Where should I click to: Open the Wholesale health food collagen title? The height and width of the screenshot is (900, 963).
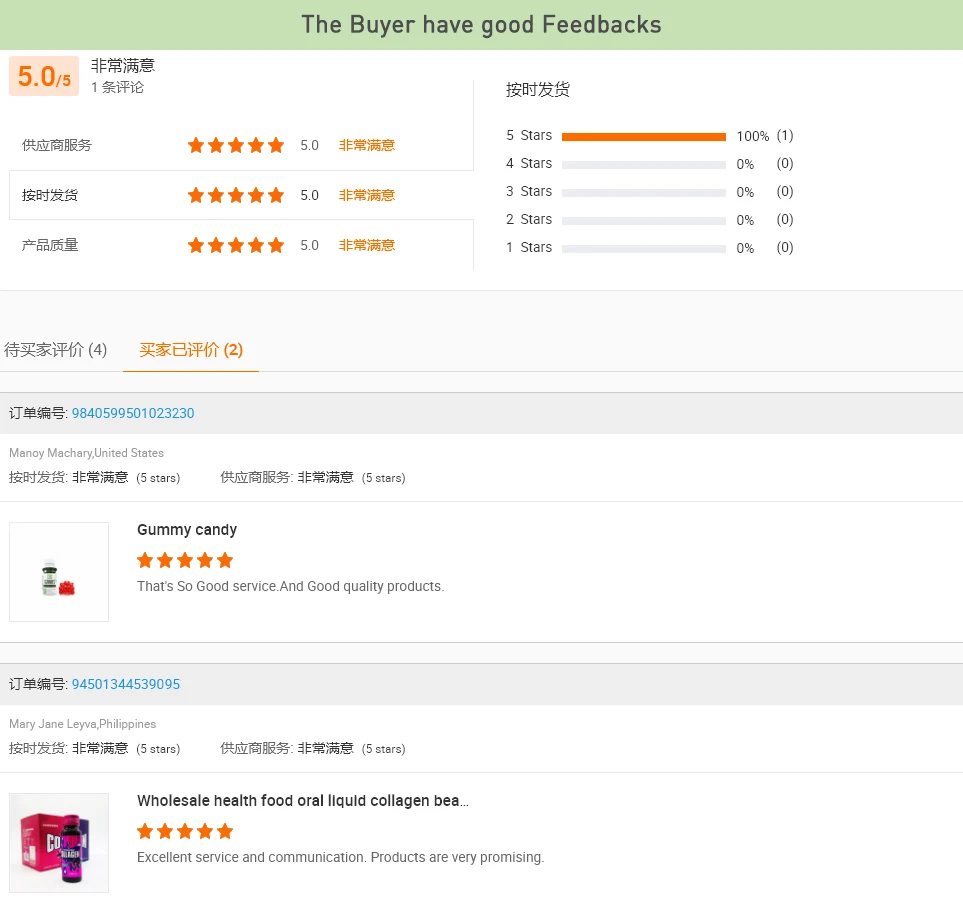(303, 801)
